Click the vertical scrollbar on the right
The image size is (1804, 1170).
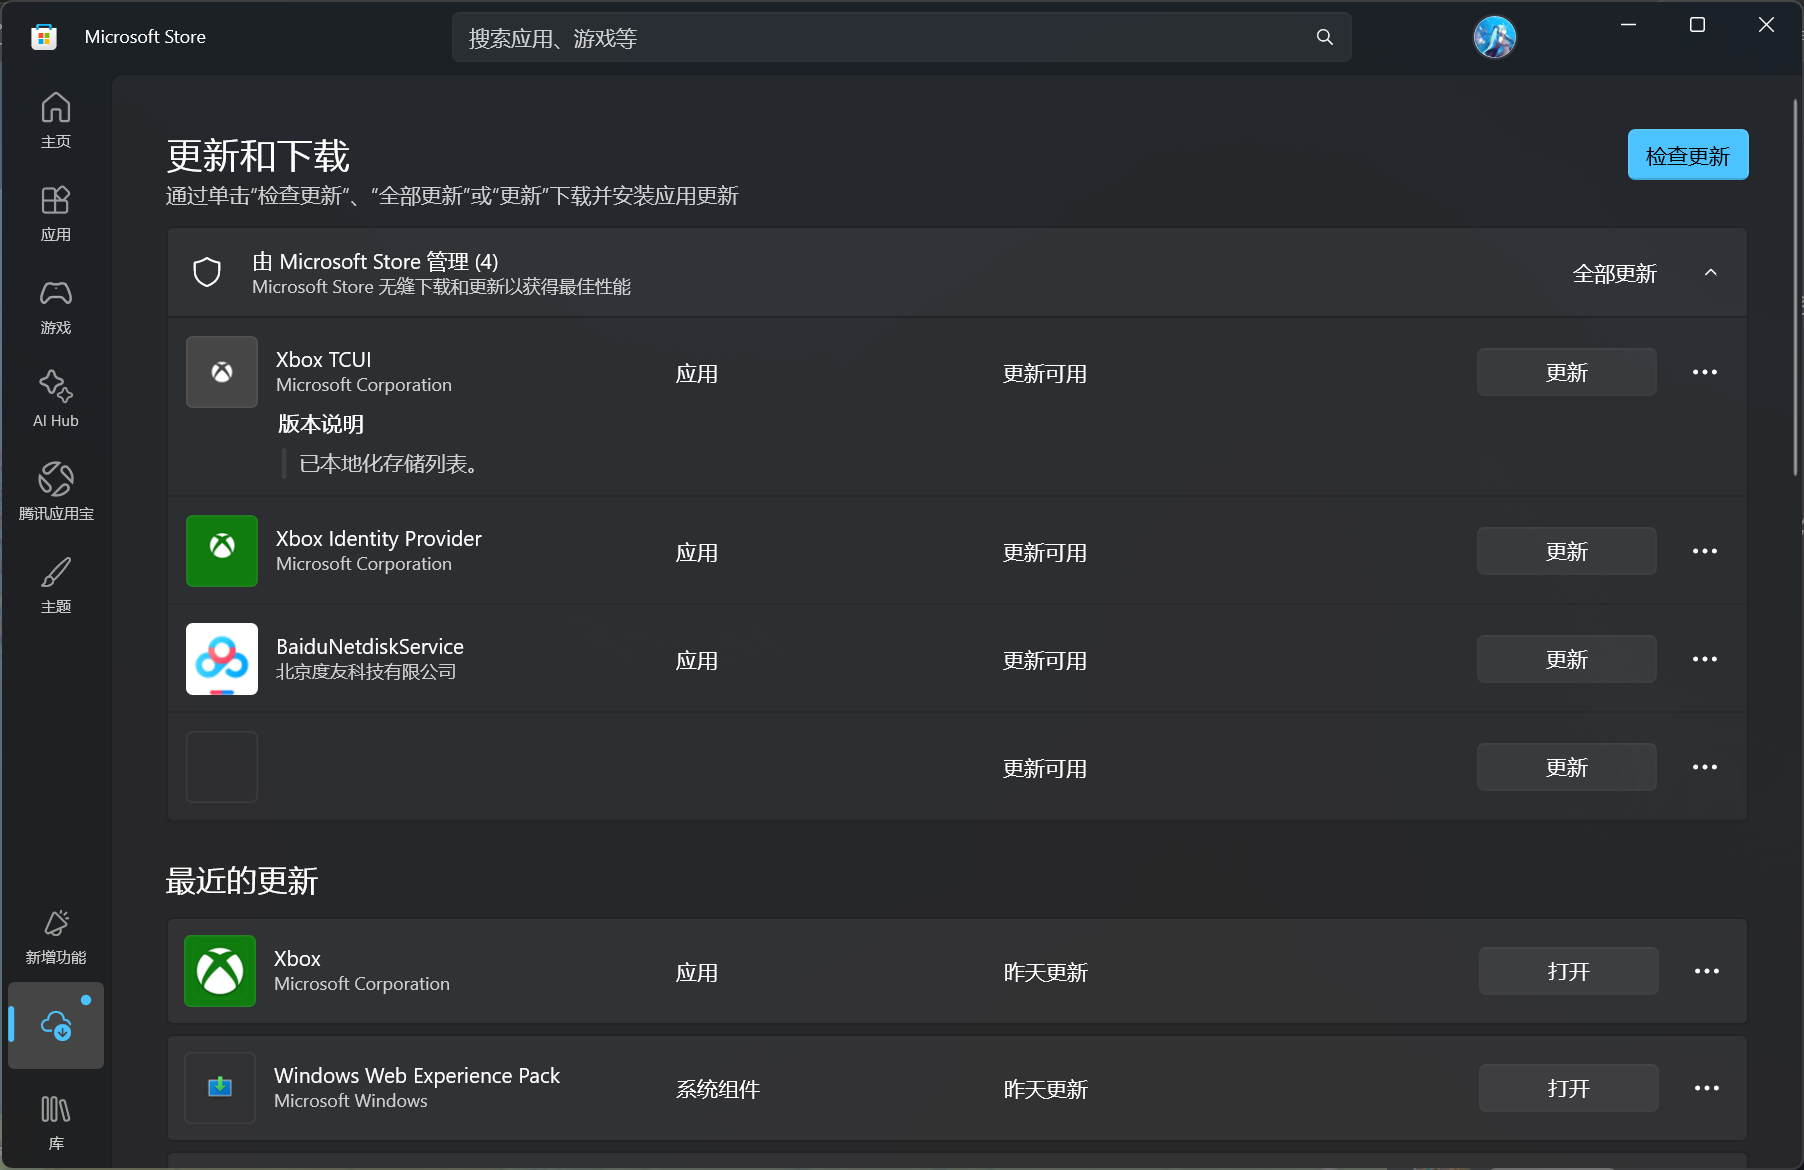point(1796,287)
